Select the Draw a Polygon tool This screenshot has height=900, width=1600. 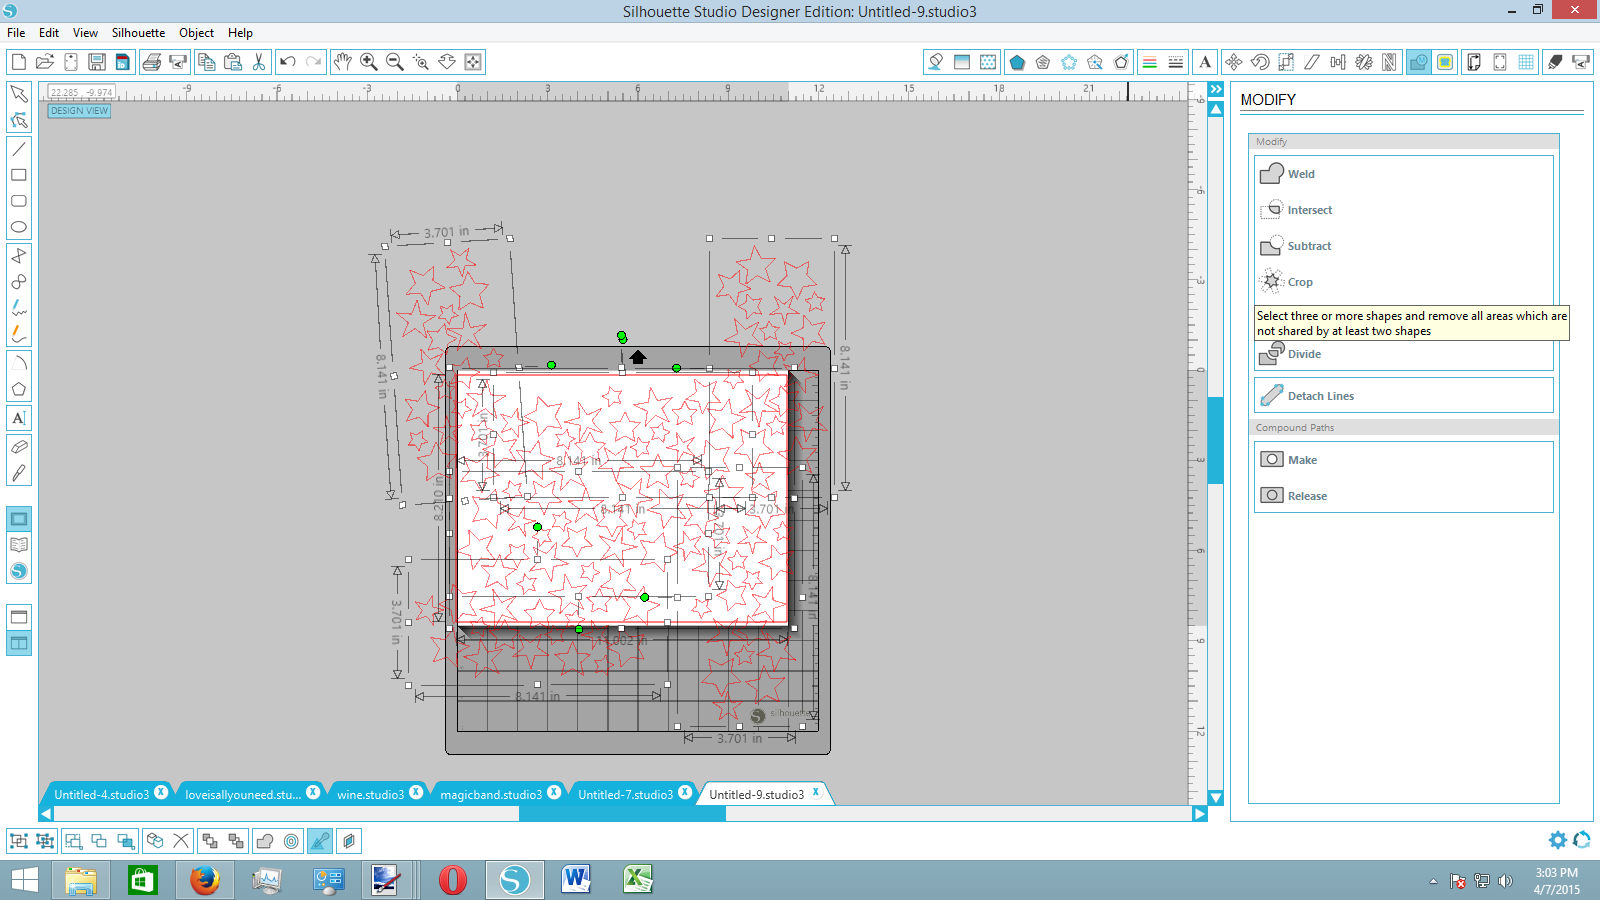[18, 389]
